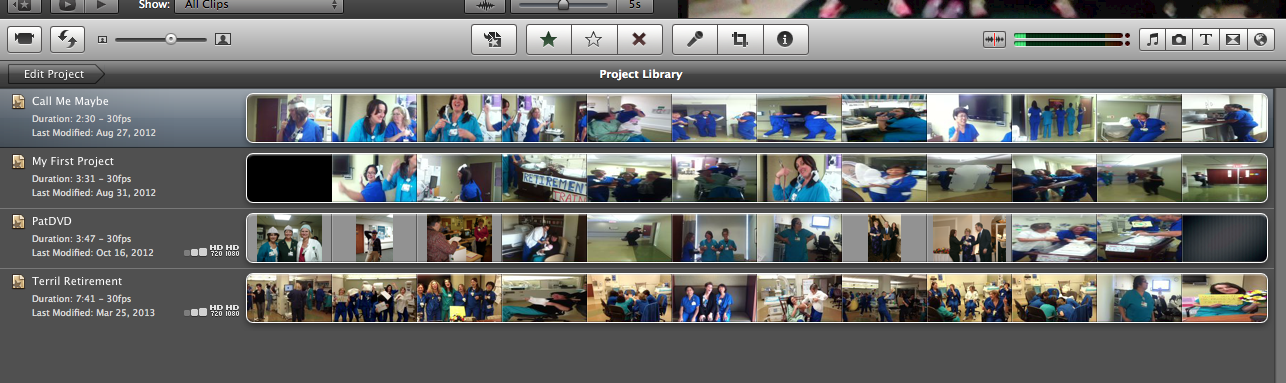This screenshot has width=1286, height=383.
Task: Select the crop and rotate tool
Action: point(740,40)
